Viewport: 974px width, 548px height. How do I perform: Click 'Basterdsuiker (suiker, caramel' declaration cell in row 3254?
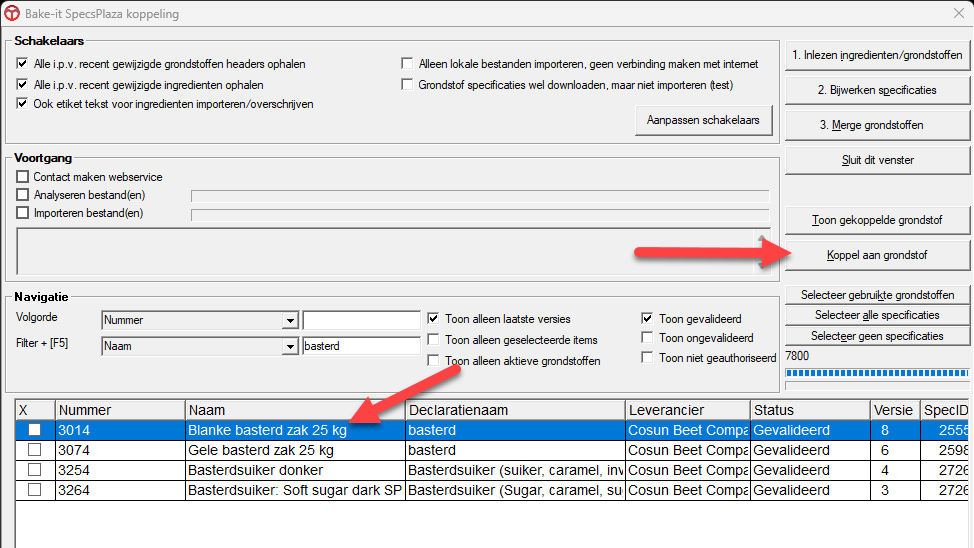tap(515, 470)
